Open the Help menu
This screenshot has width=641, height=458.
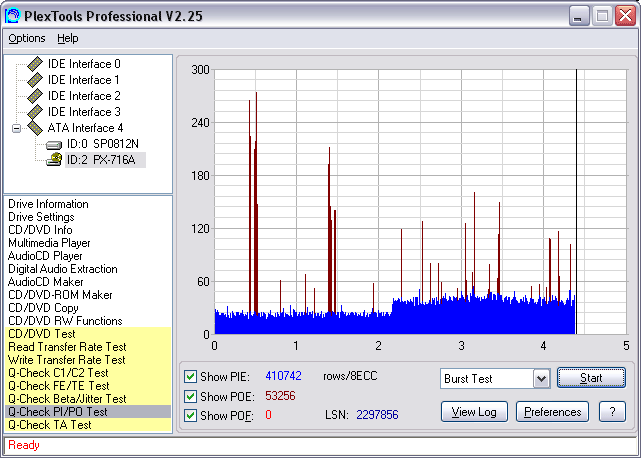67,38
